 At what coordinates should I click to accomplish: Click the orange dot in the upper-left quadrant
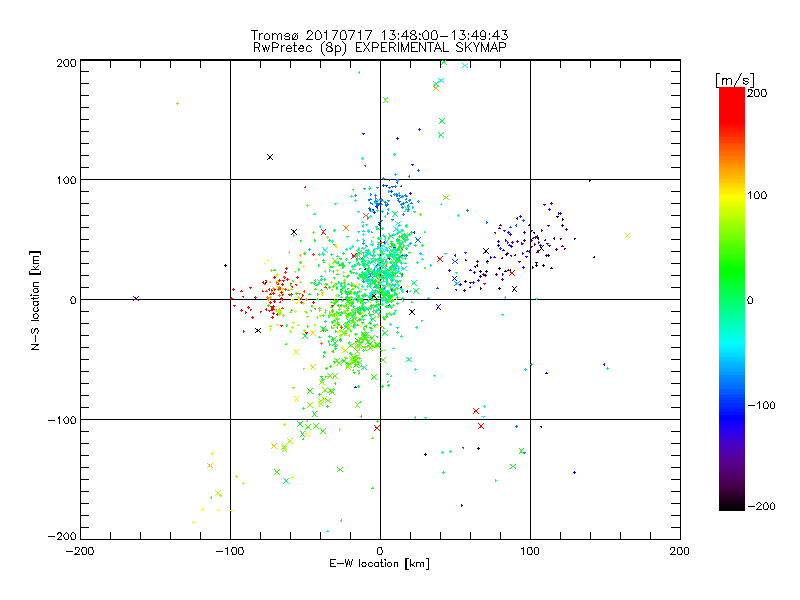coord(178,104)
